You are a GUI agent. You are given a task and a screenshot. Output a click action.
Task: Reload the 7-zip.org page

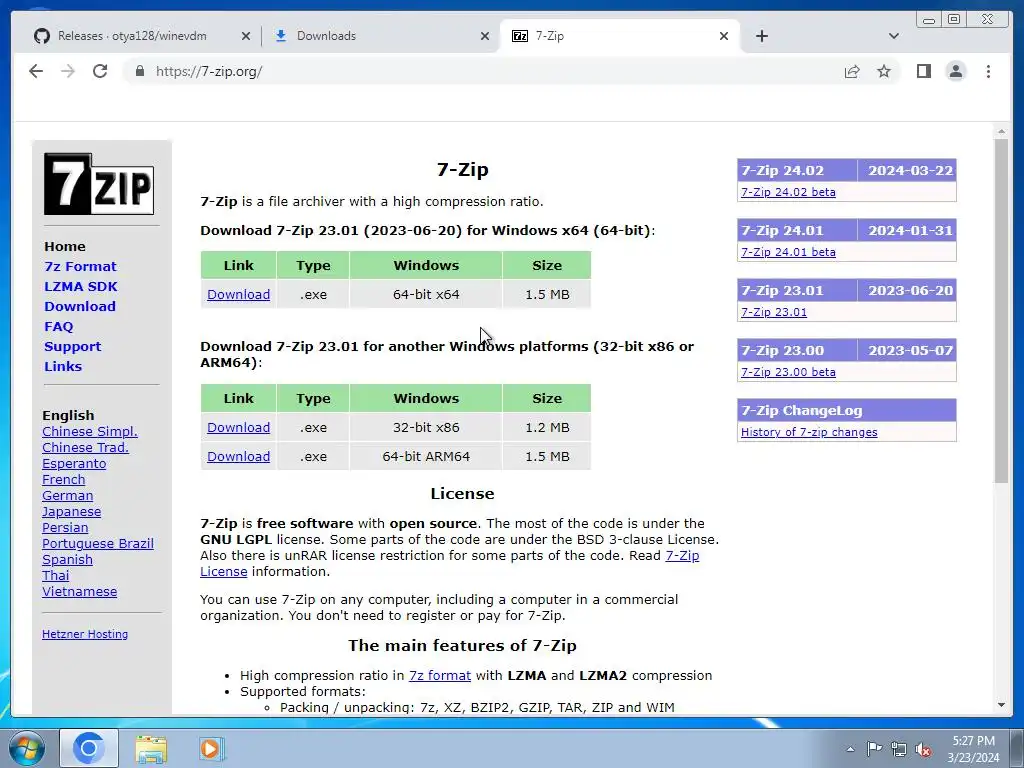tap(100, 71)
